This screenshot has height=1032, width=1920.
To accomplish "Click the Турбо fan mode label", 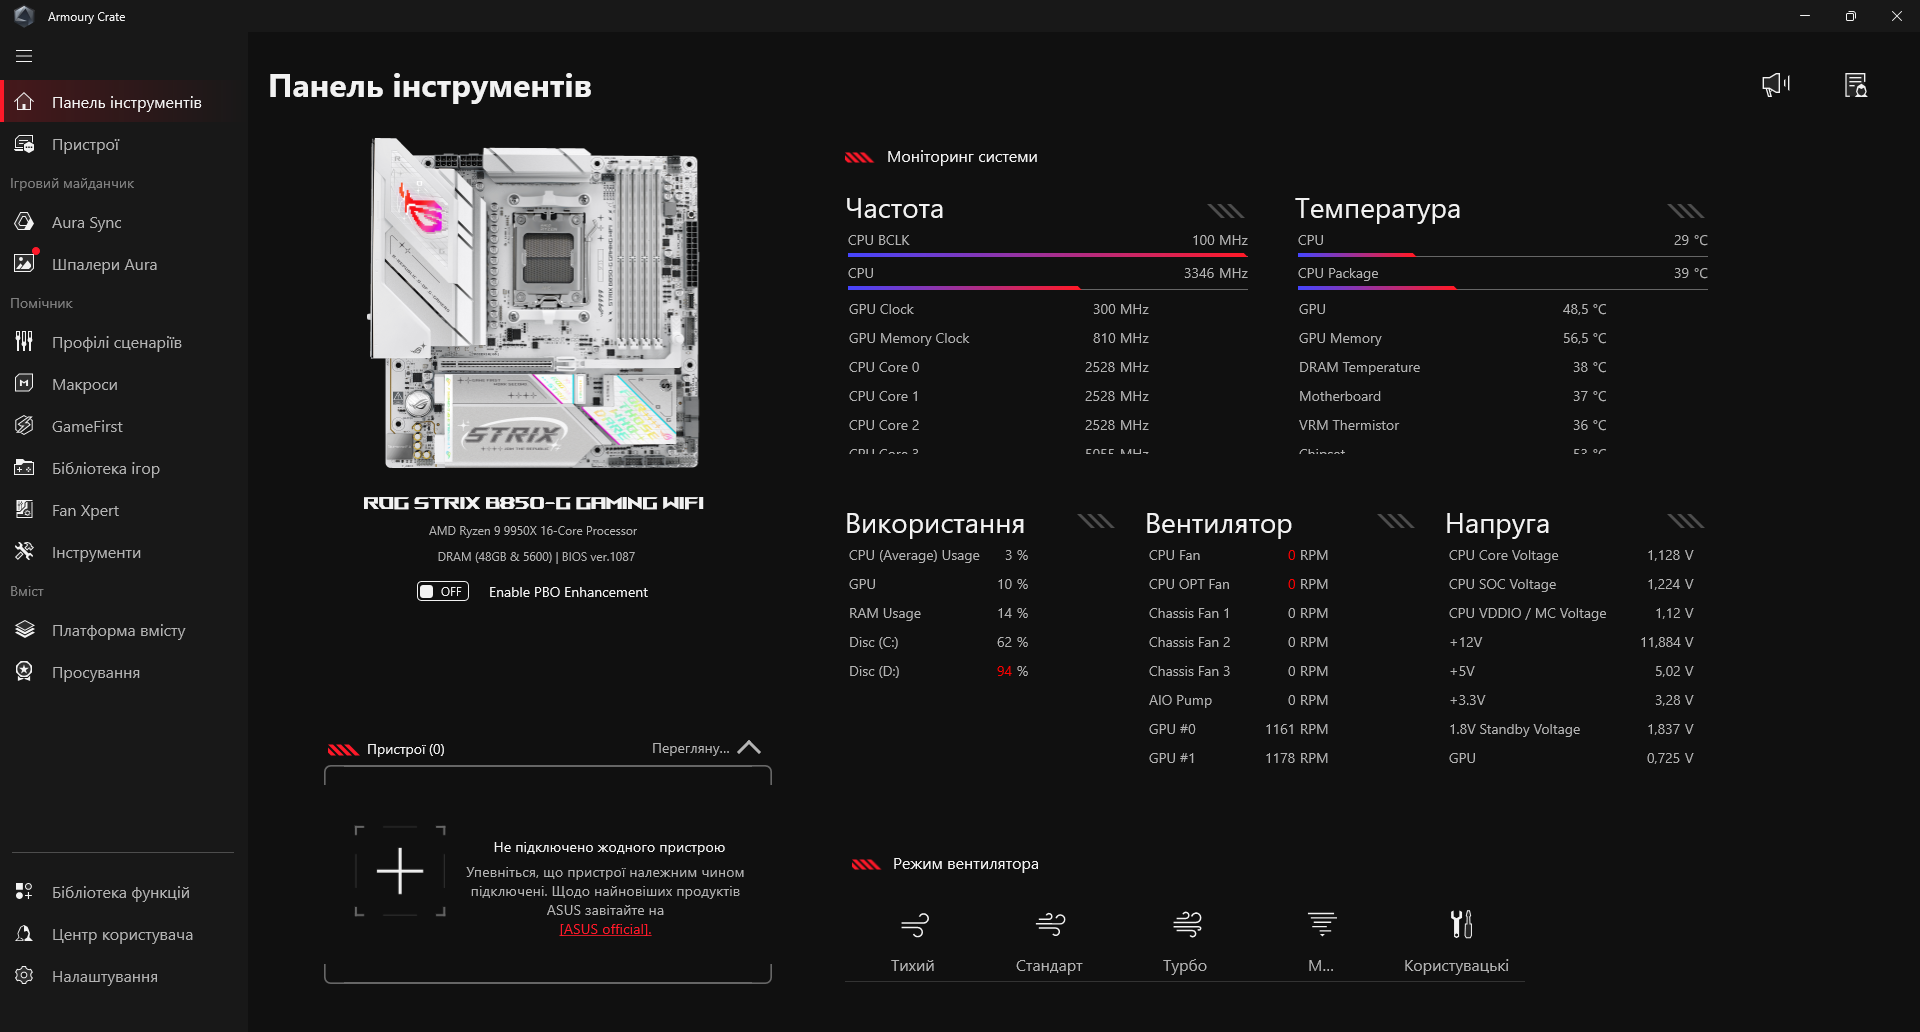I will point(1185,965).
